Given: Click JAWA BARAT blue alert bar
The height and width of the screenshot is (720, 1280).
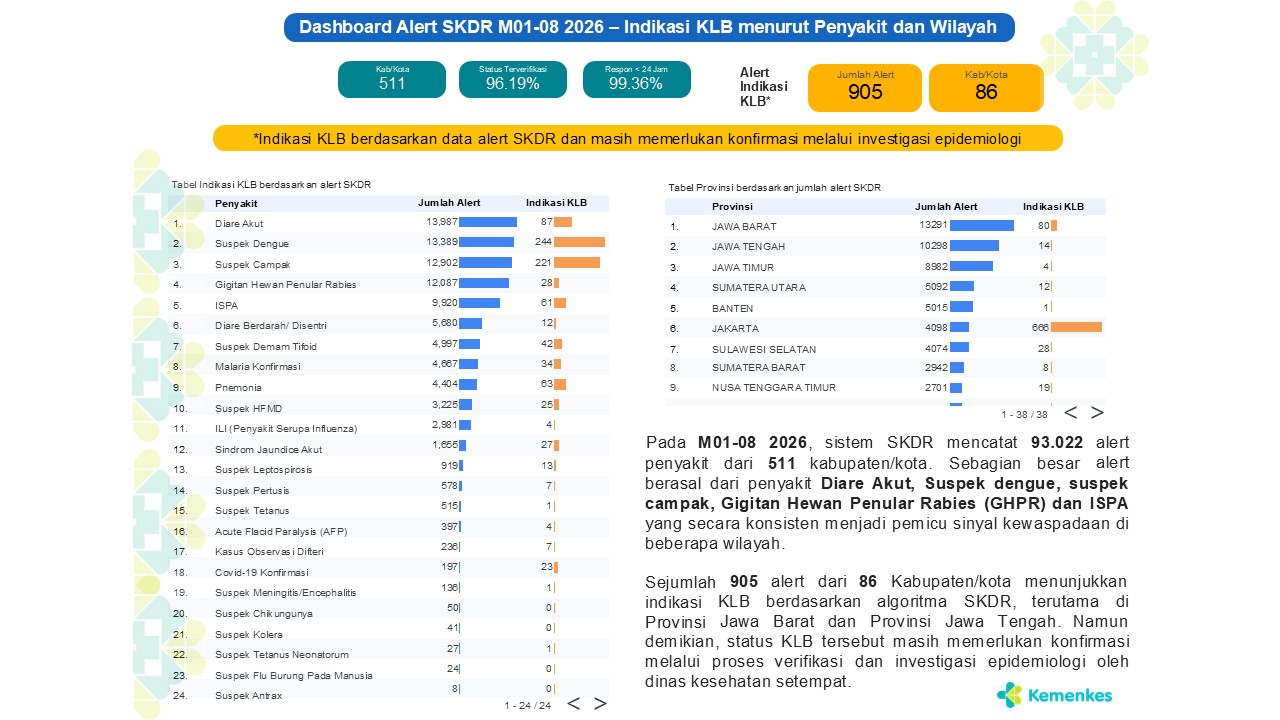Looking at the screenshot, I should point(981,226).
